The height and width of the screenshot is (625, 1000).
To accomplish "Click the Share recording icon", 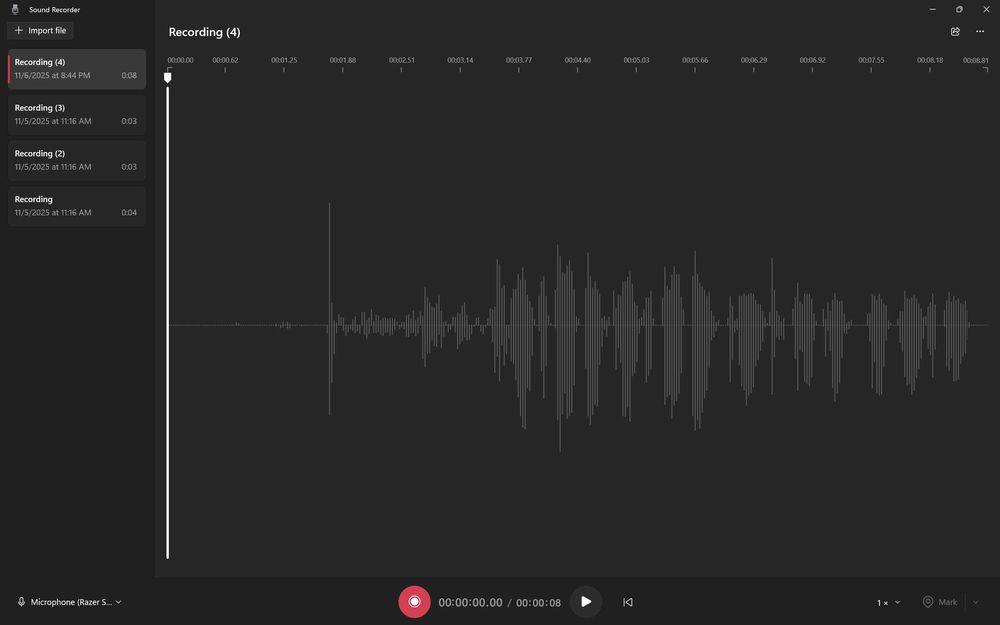I will point(955,31).
